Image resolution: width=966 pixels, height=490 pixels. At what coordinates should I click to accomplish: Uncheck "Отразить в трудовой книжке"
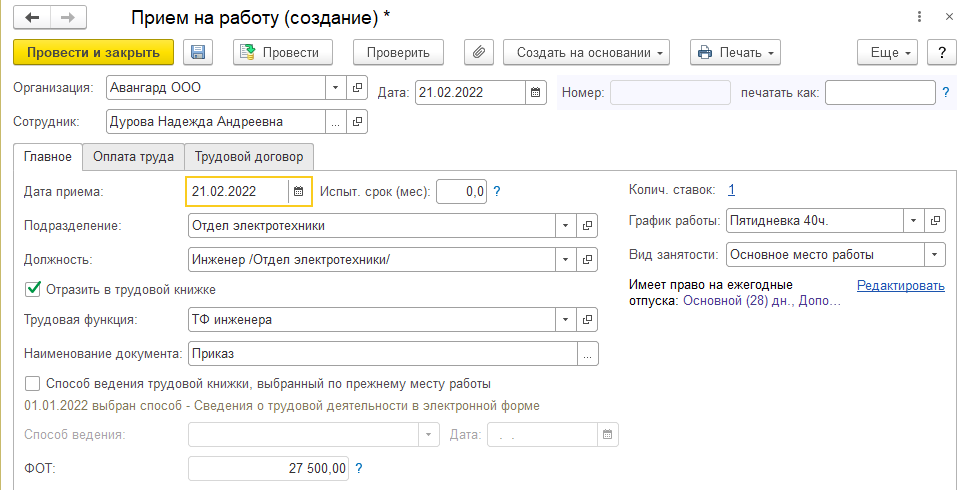(33, 290)
